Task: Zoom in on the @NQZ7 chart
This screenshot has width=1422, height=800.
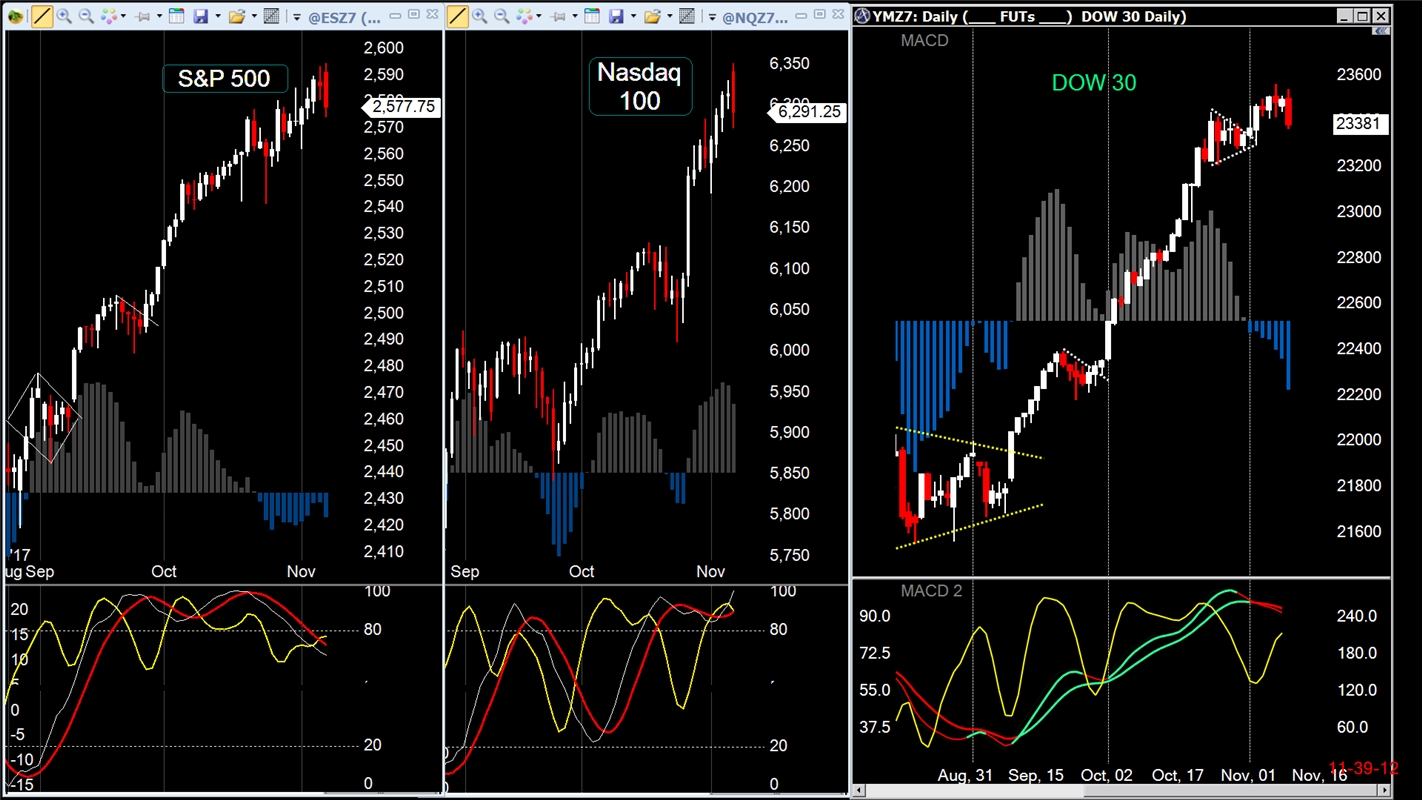Action: pos(479,16)
